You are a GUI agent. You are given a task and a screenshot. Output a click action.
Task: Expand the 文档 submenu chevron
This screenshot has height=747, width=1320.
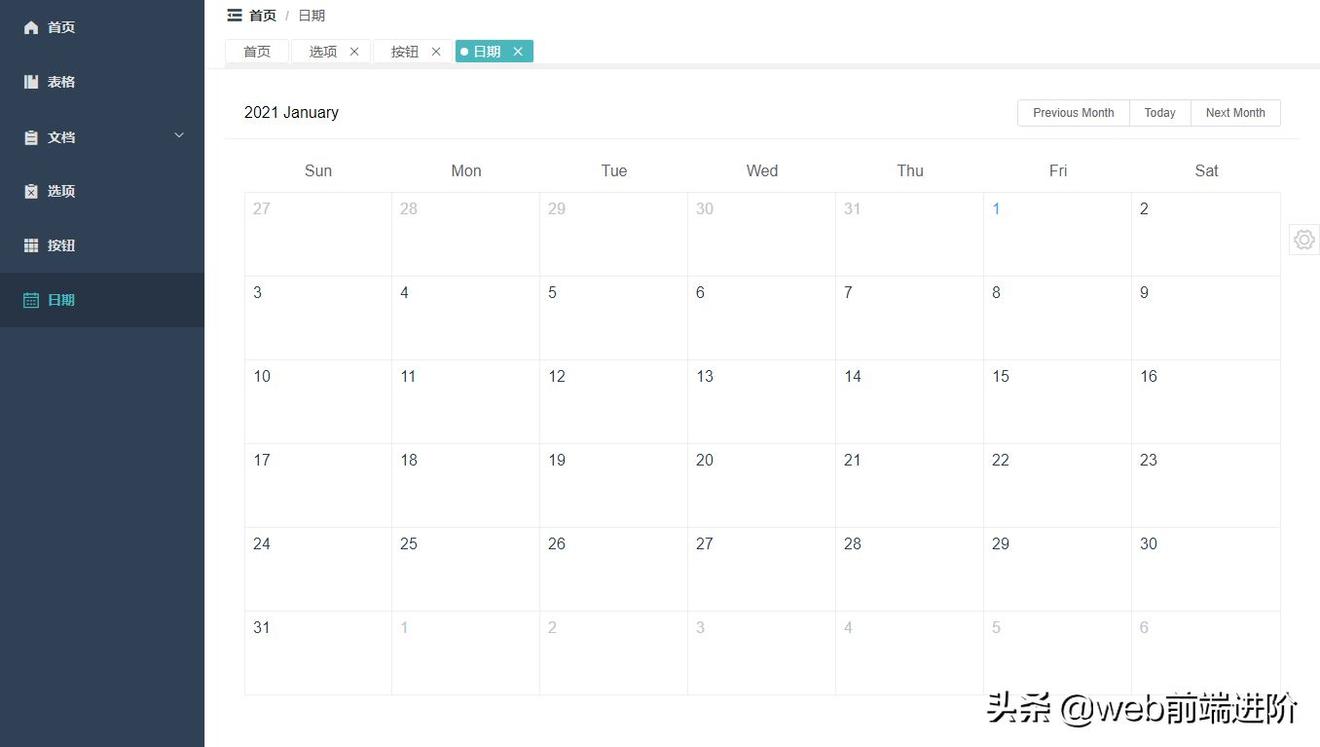coord(179,136)
